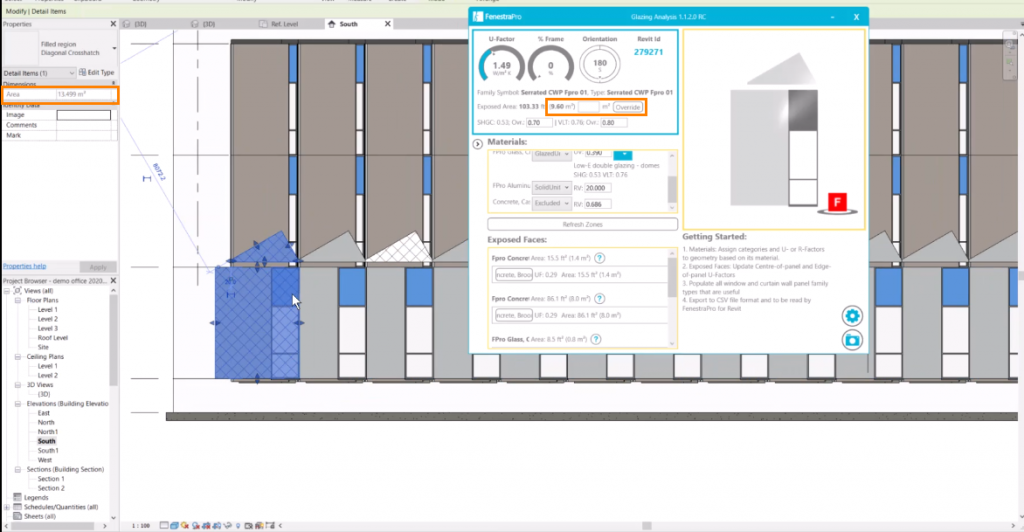Screen dimensions: 1024x532
Task: Toggle Shadows icon in view control bar
Action: (x=196, y=525)
